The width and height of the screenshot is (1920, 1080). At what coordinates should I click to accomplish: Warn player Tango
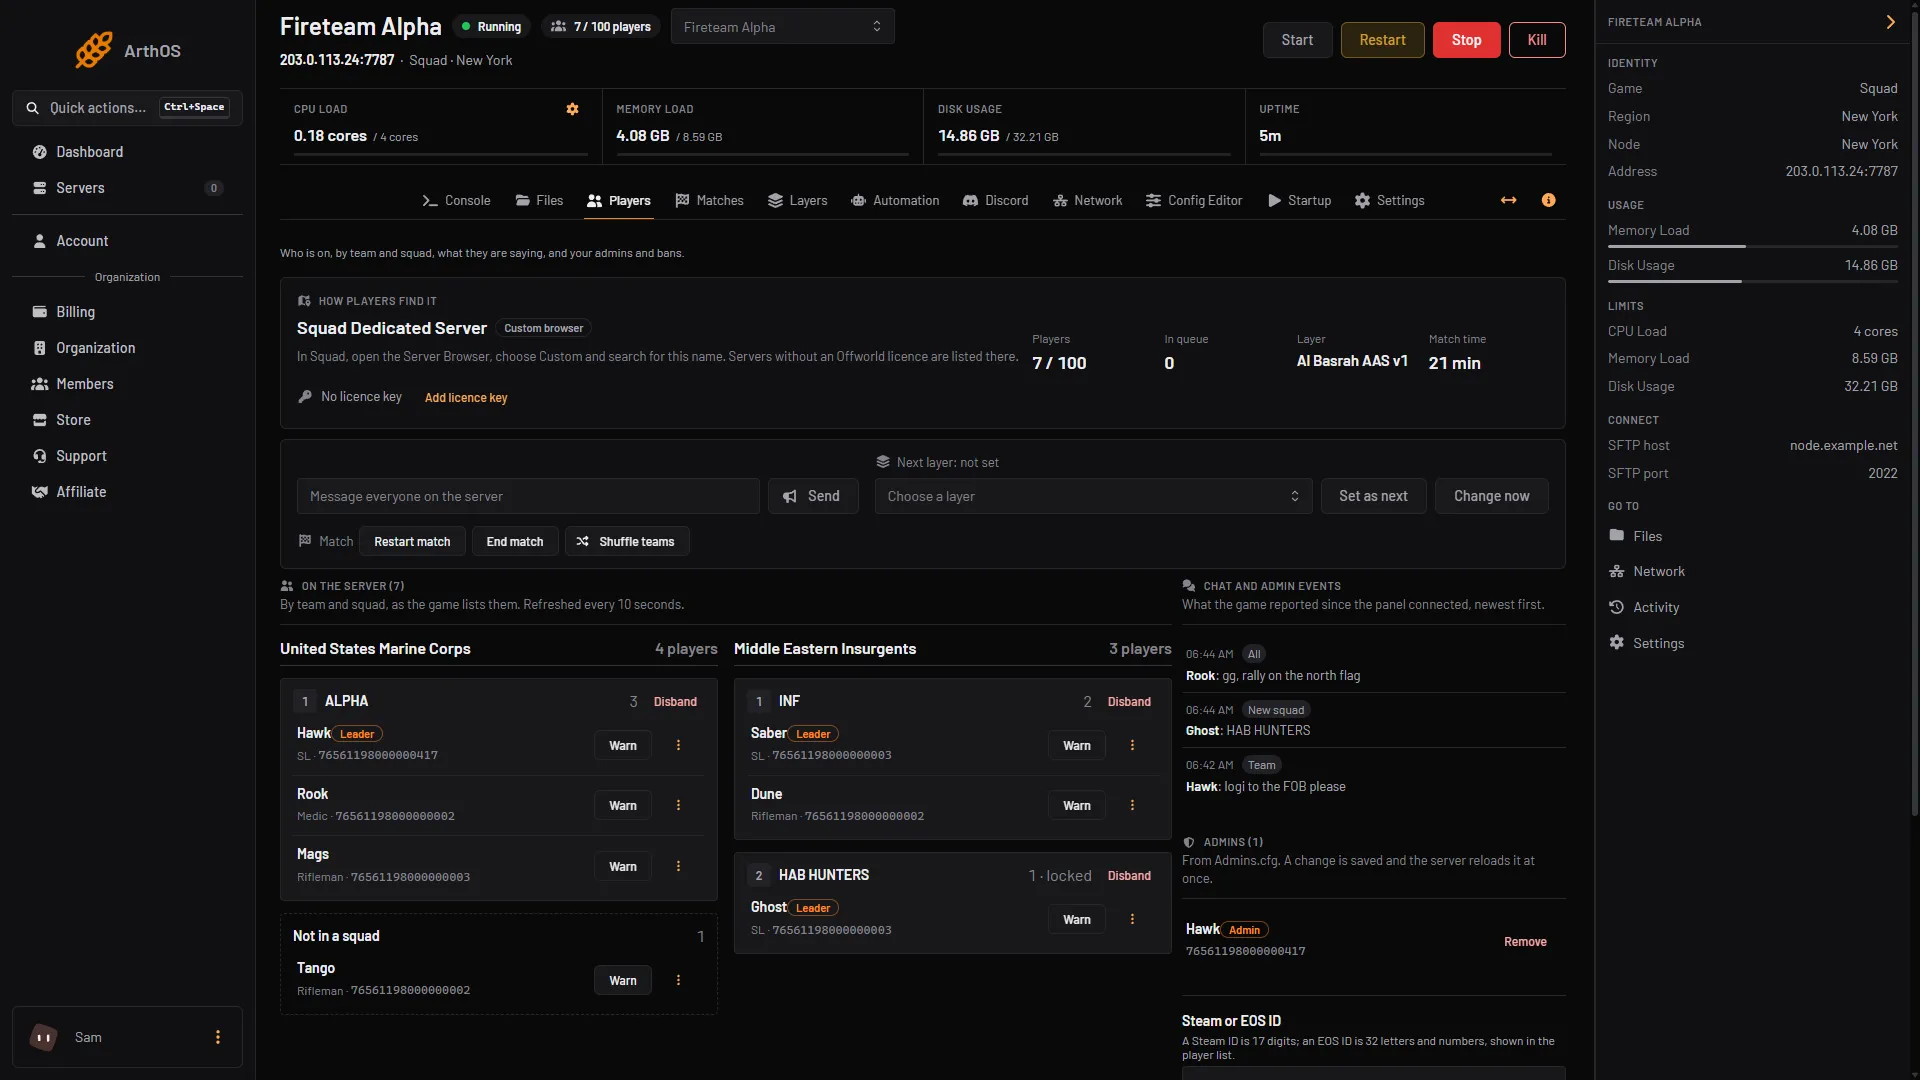(x=622, y=981)
